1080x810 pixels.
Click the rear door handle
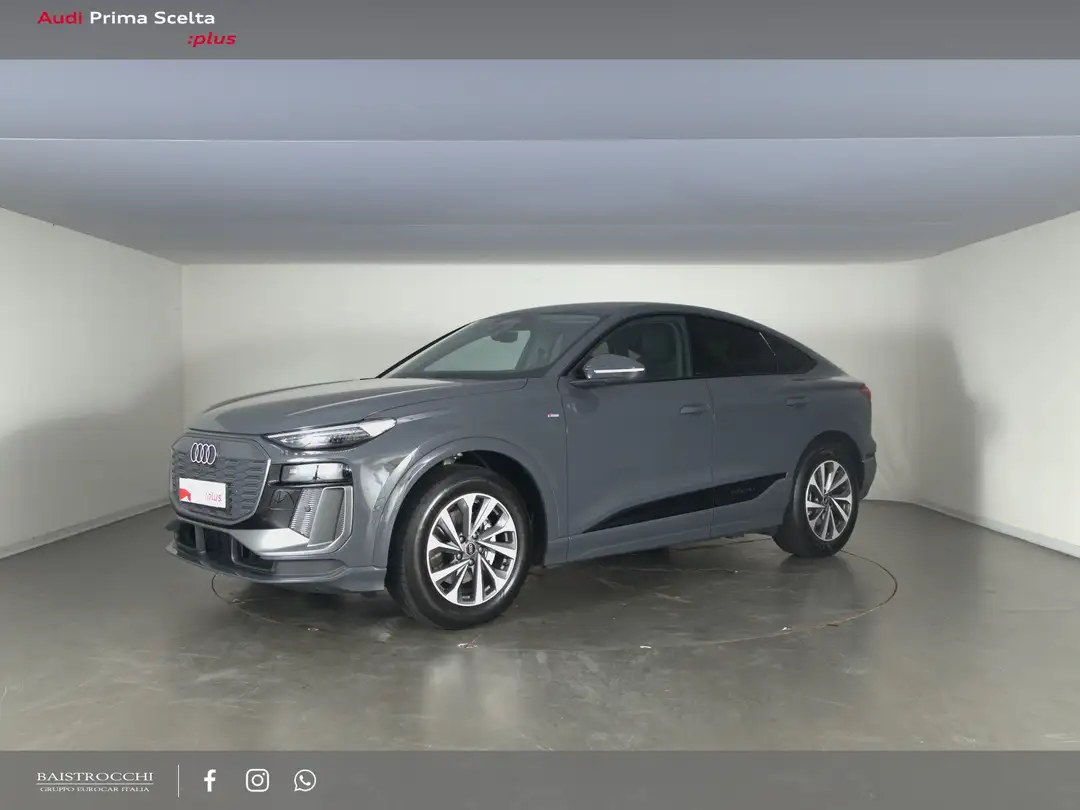tap(796, 401)
